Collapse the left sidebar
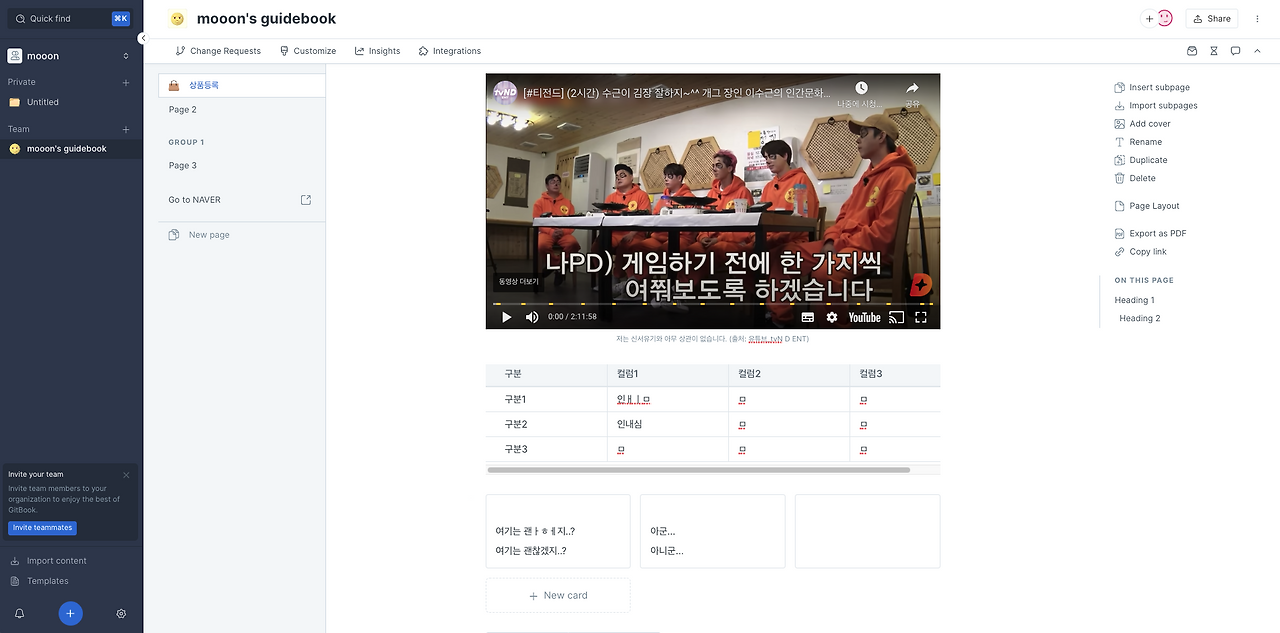This screenshot has width=1280, height=633. point(142,38)
